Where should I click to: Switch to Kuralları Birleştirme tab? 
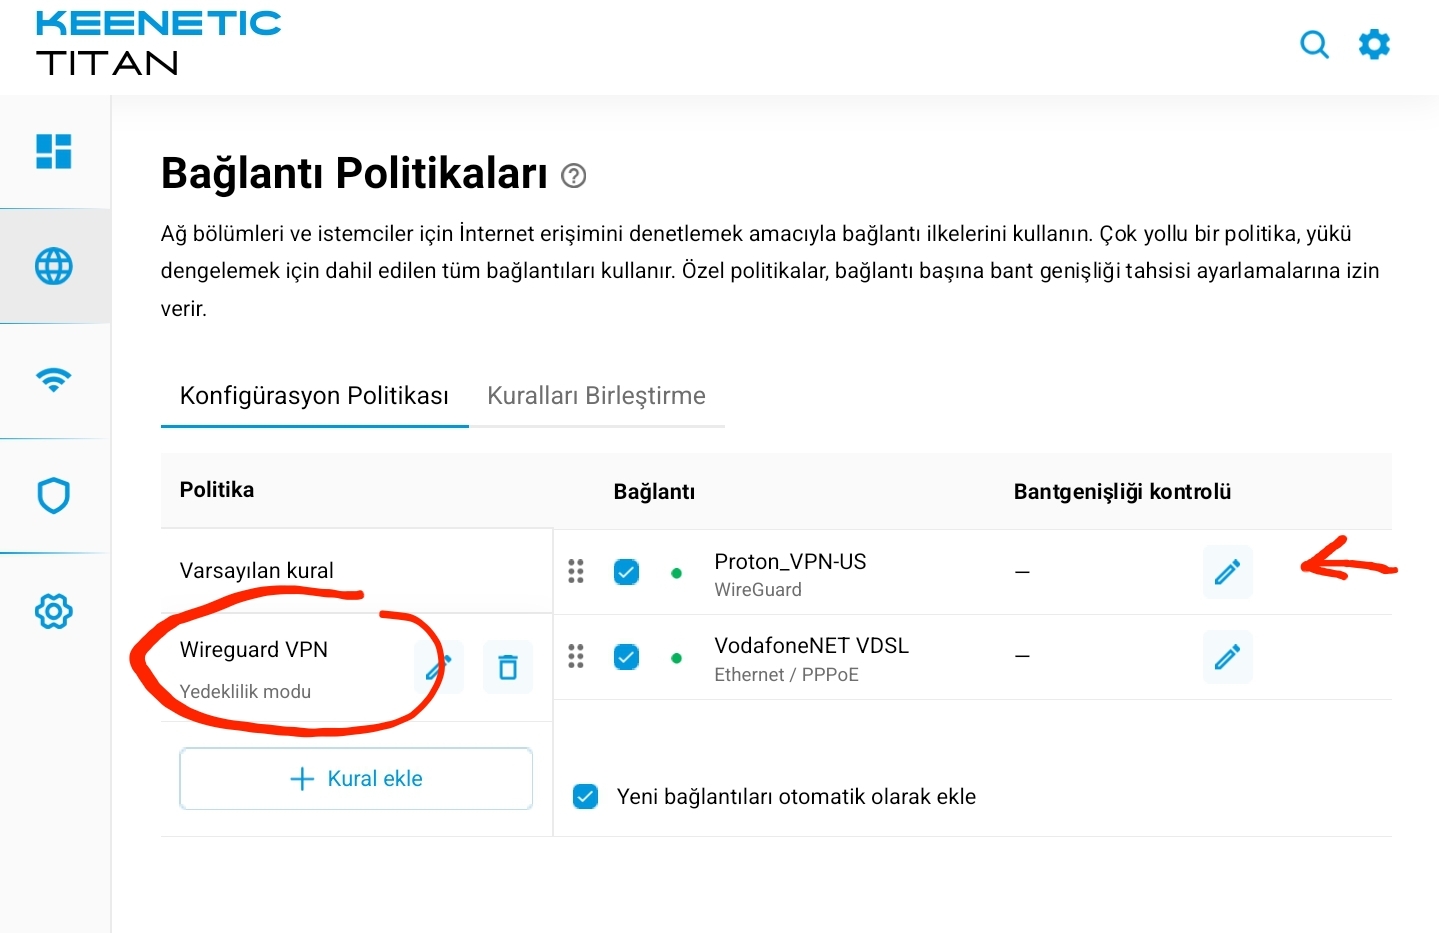(596, 396)
